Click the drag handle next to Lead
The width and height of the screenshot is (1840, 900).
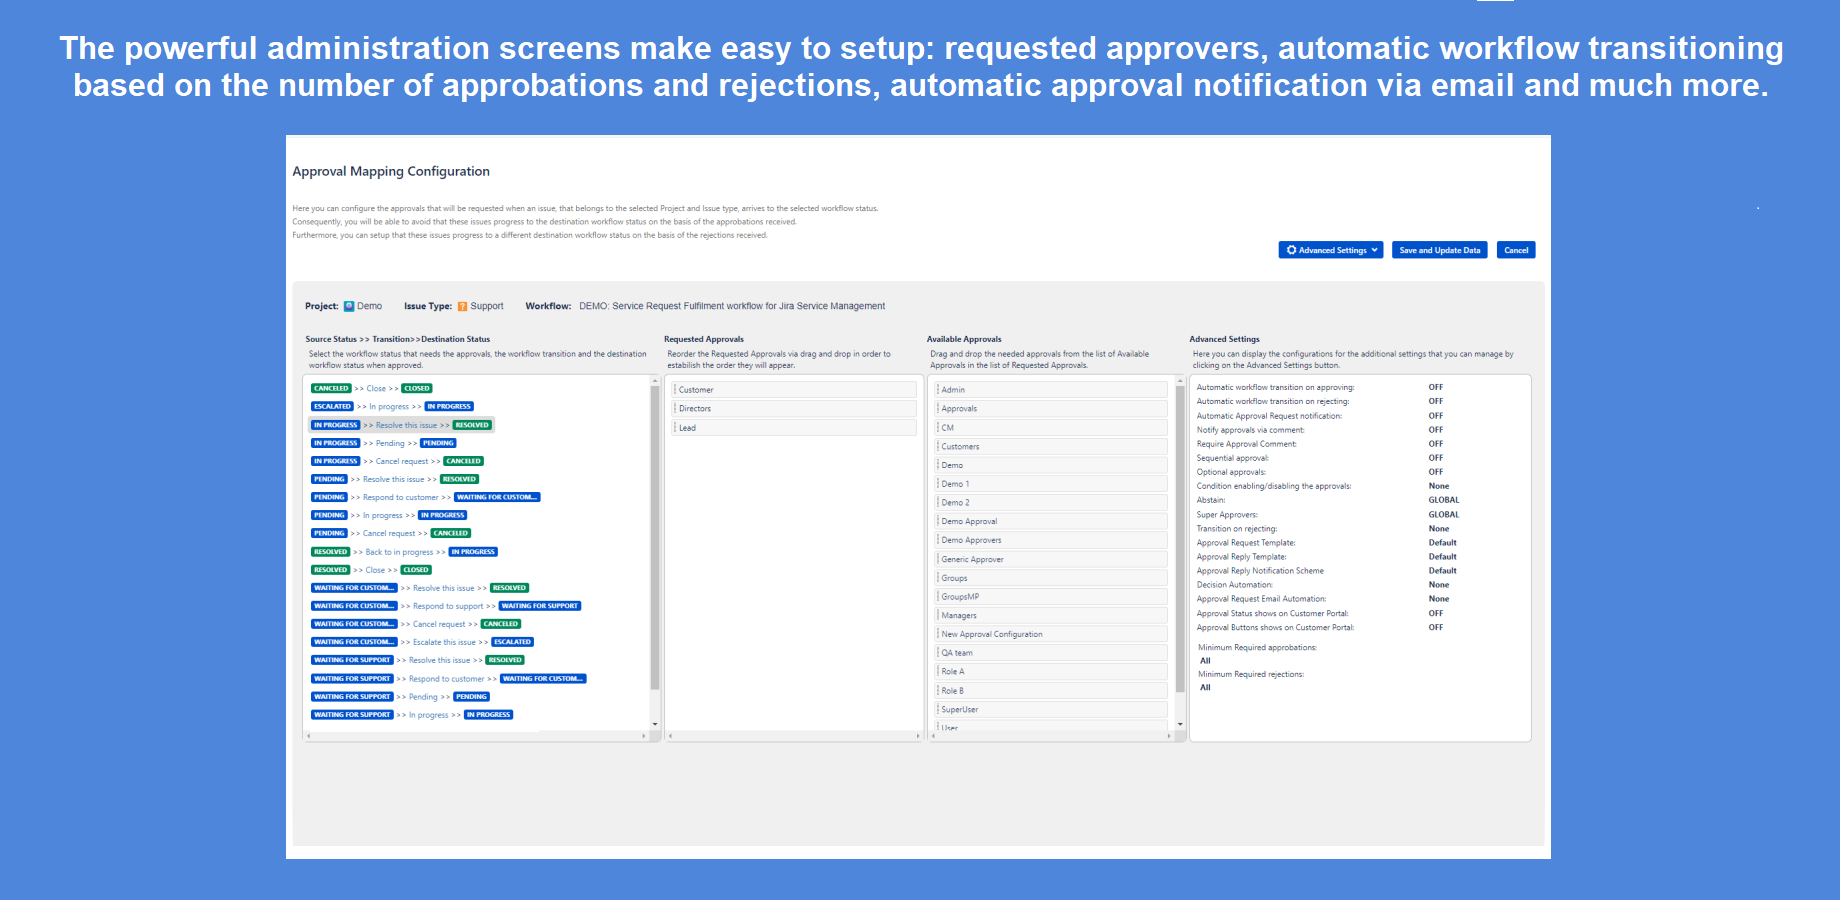[x=674, y=427]
